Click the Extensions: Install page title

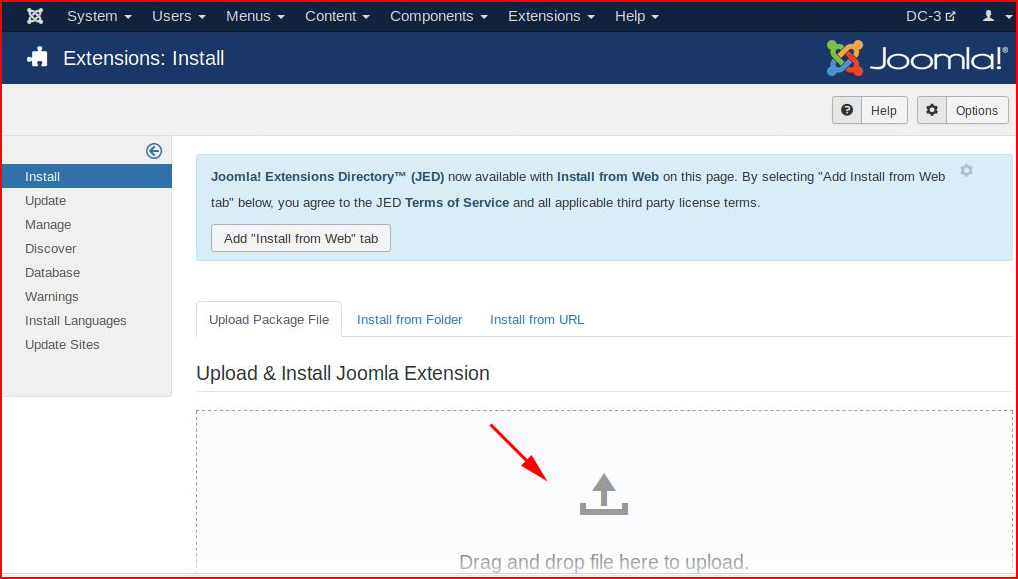pos(143,58)
